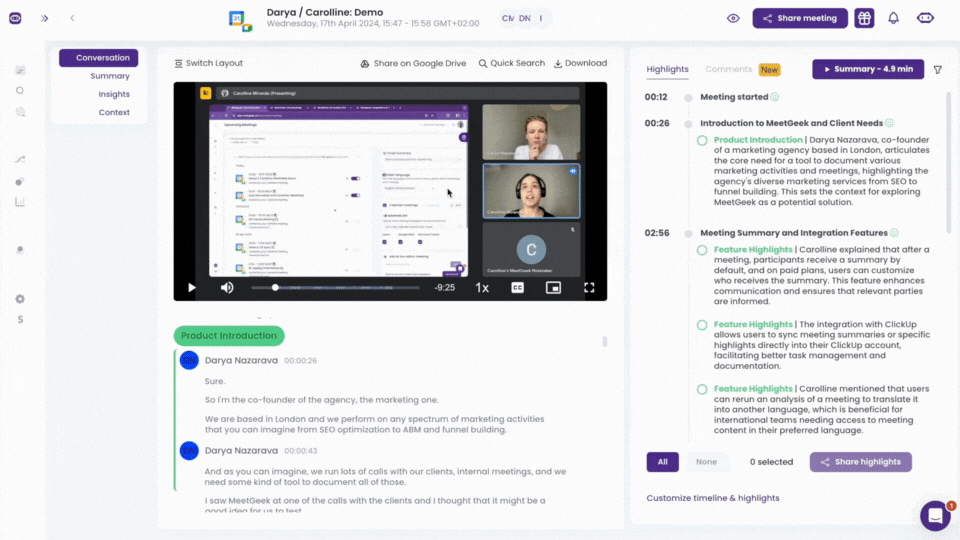The width and height of the screenshot is (960, 540).
Task: Open the gift rewards icon
Action: pyautogui.click(x=864, y=18)
